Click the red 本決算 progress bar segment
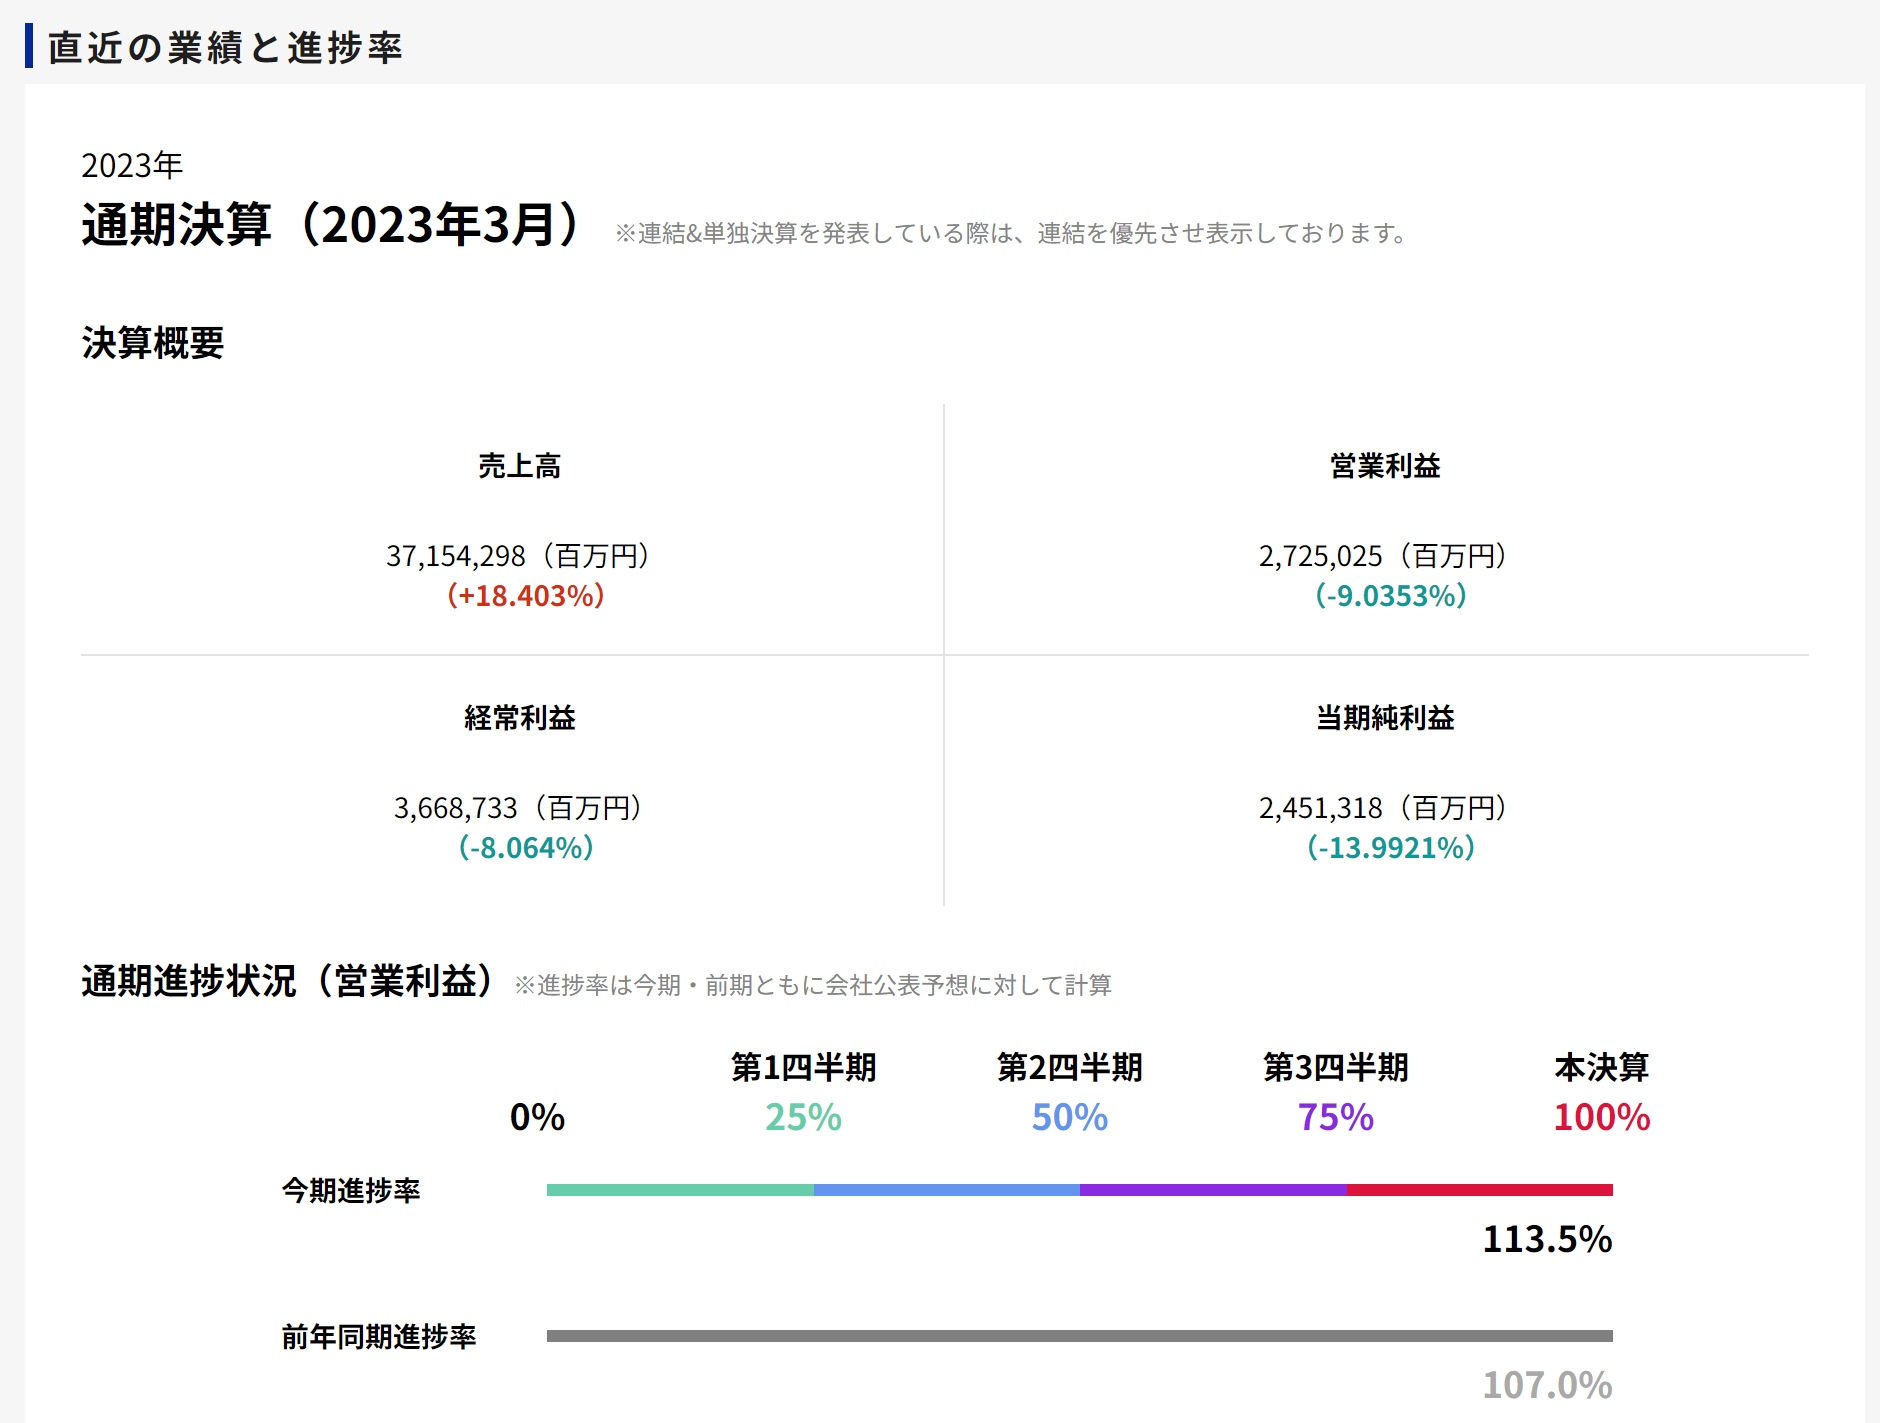This screenshot has width=1880, height=1423. 1480,1190
